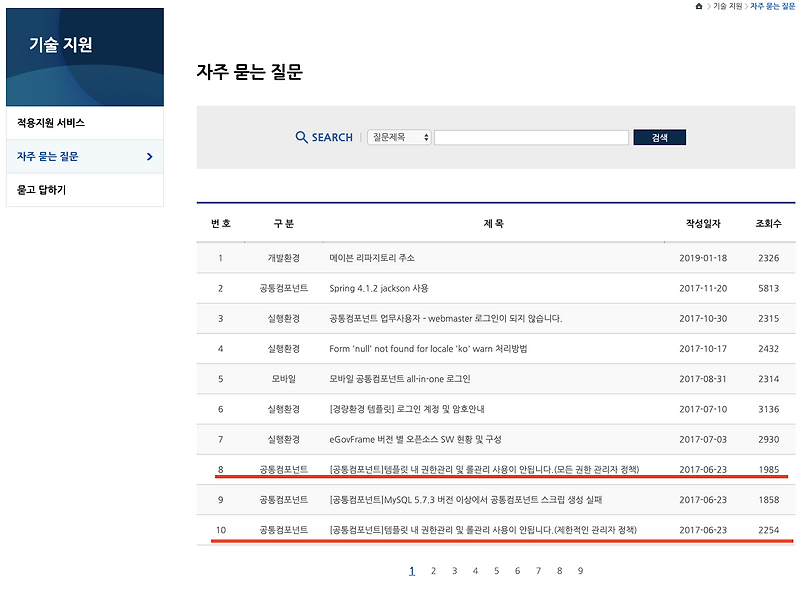Go to page 2 in pagination
Viewport: 800px width, 590px height.
433,571
